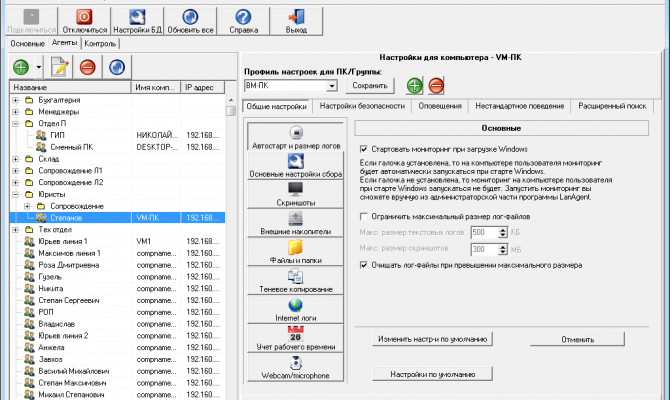Edit selected agent with pencil icon
Image resolution: width=670 pixels, height=400 pixels.
59,67
